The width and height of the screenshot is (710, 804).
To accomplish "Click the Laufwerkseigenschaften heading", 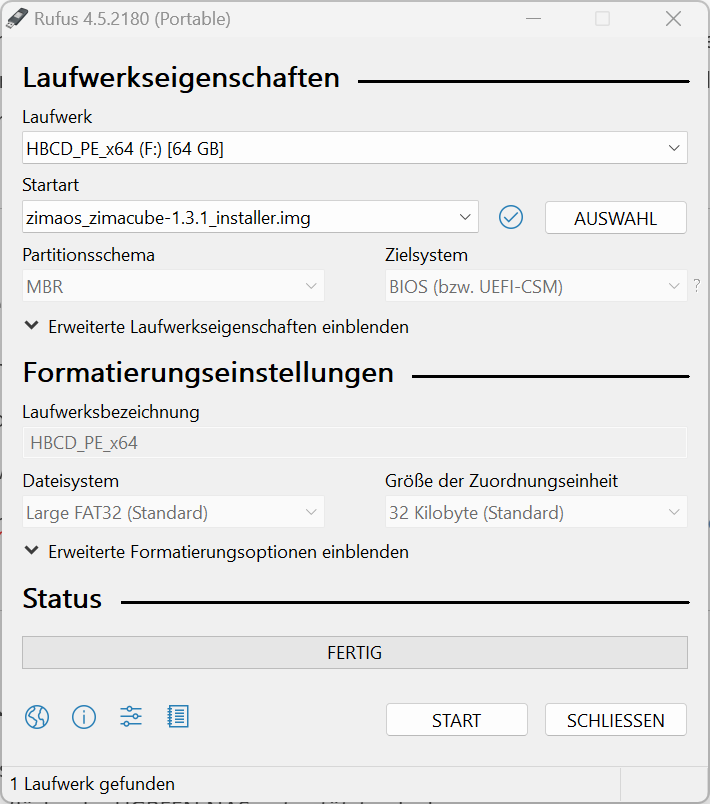I will pos(181,77).
